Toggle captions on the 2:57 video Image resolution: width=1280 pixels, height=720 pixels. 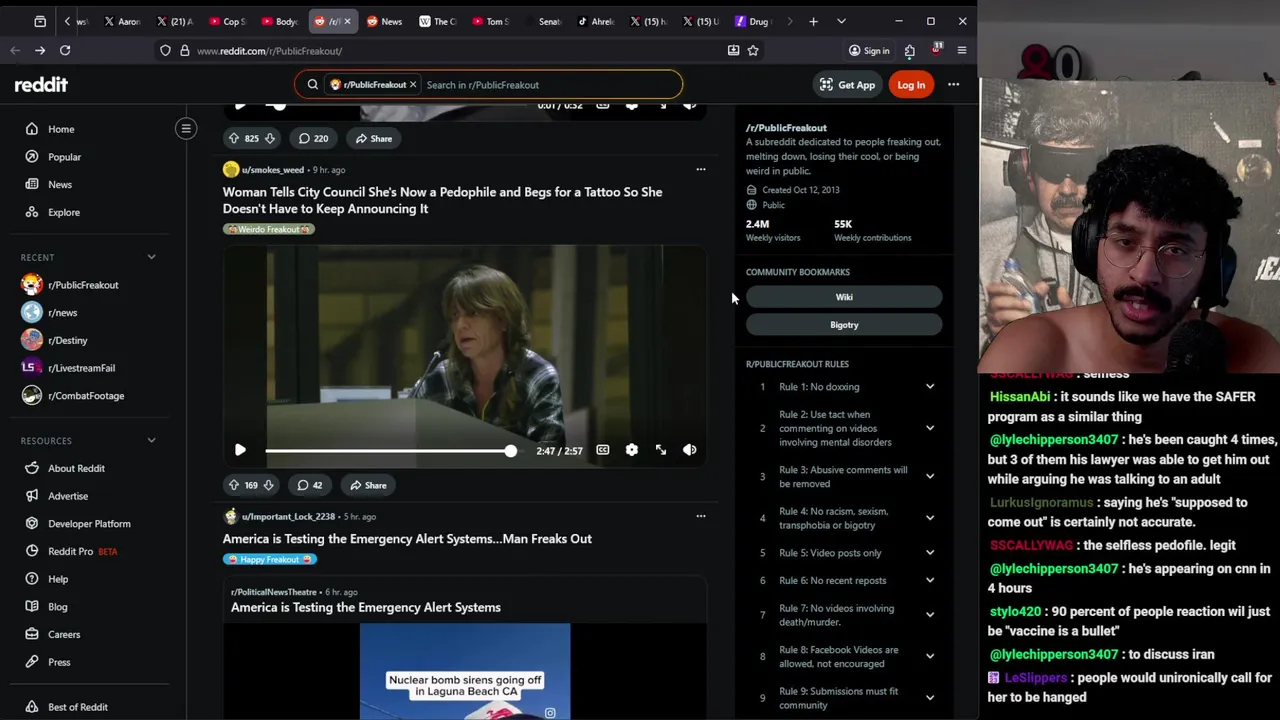tap(603, 450)
